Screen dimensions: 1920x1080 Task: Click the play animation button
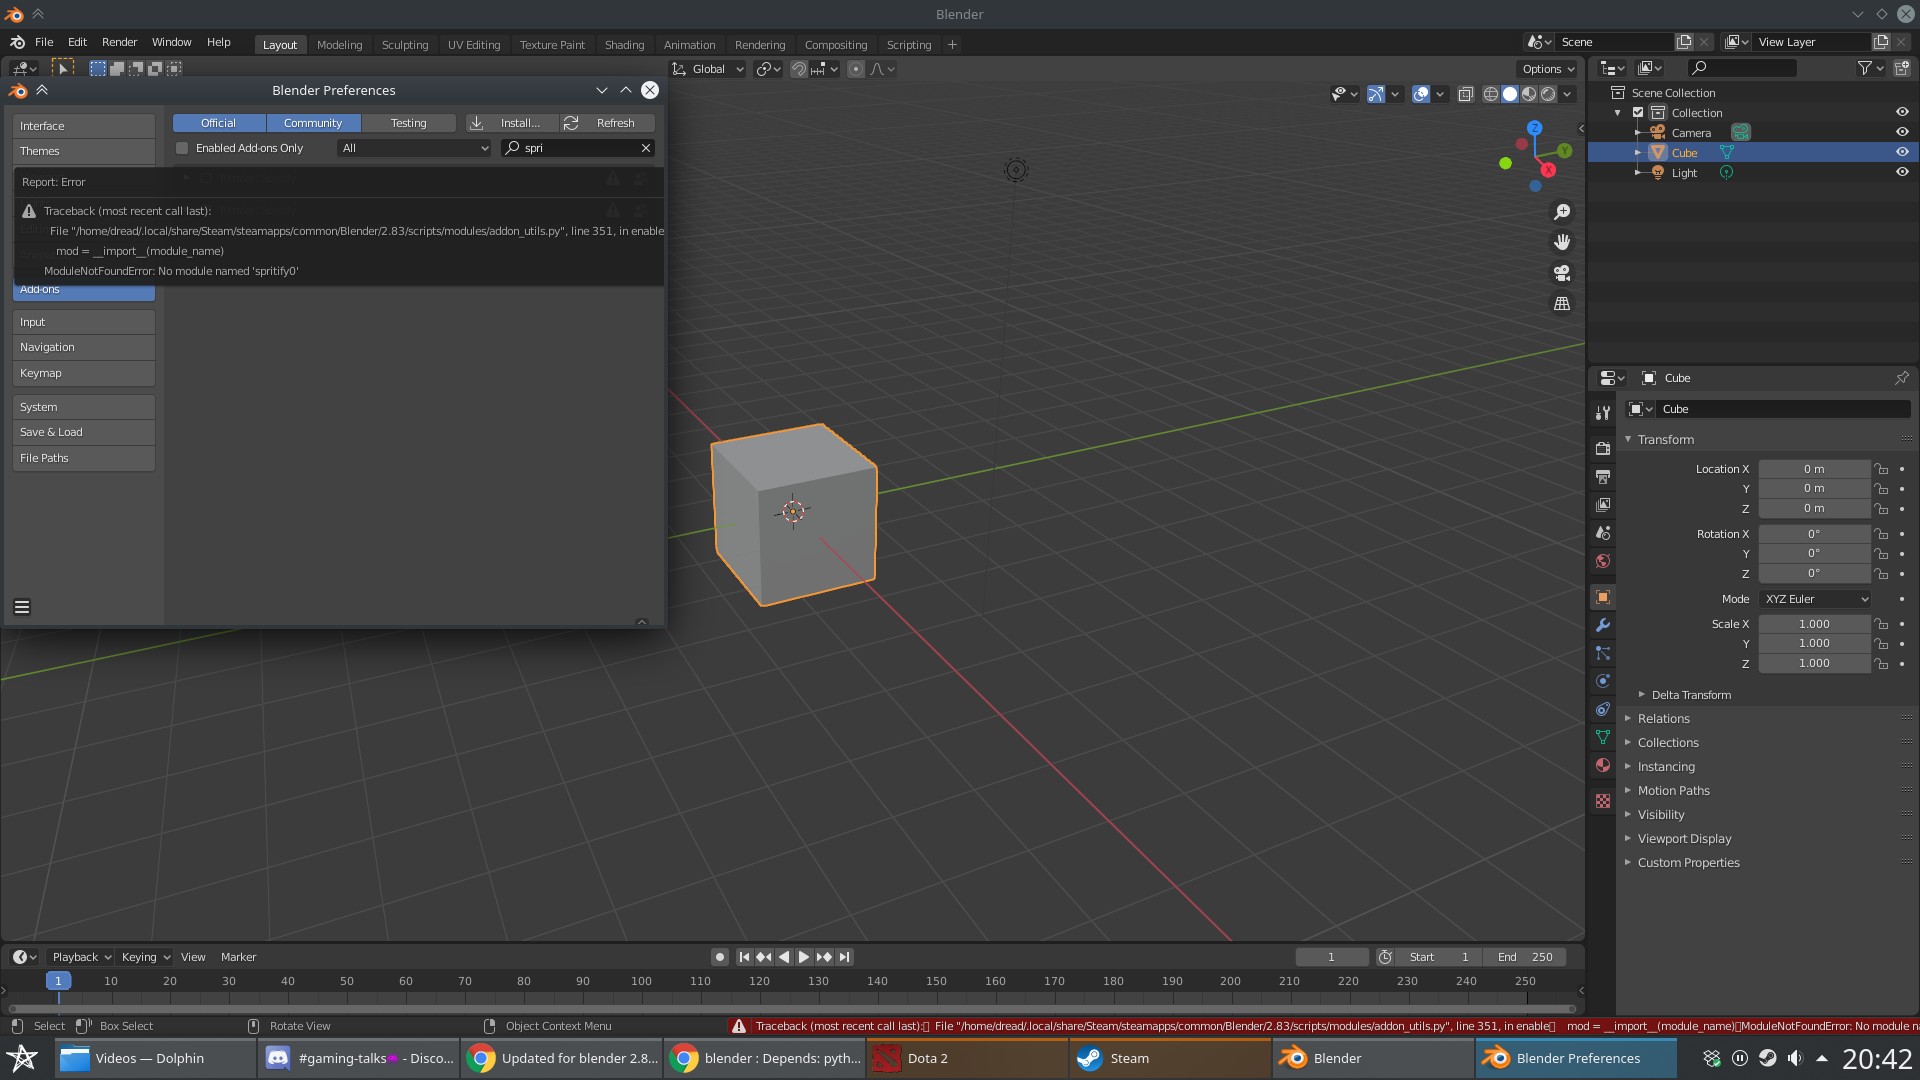click(804, 957)
